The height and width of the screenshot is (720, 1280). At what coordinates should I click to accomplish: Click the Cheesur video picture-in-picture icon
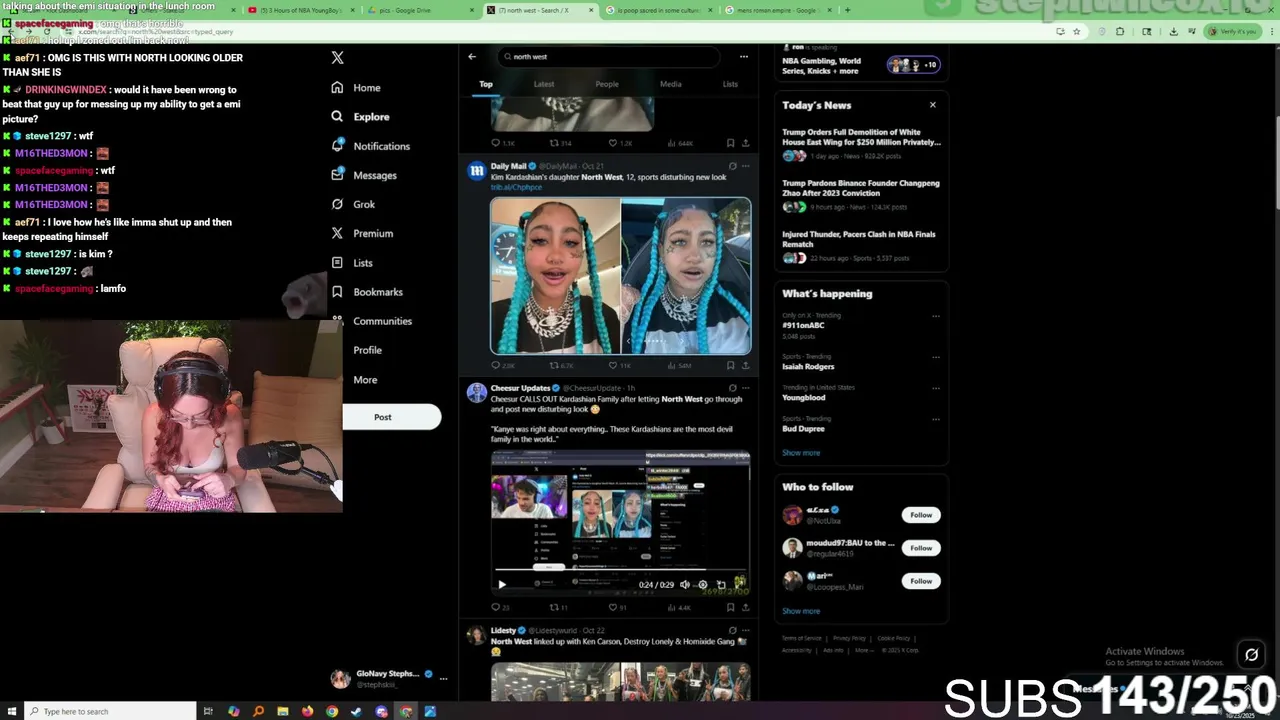(721, 585)
